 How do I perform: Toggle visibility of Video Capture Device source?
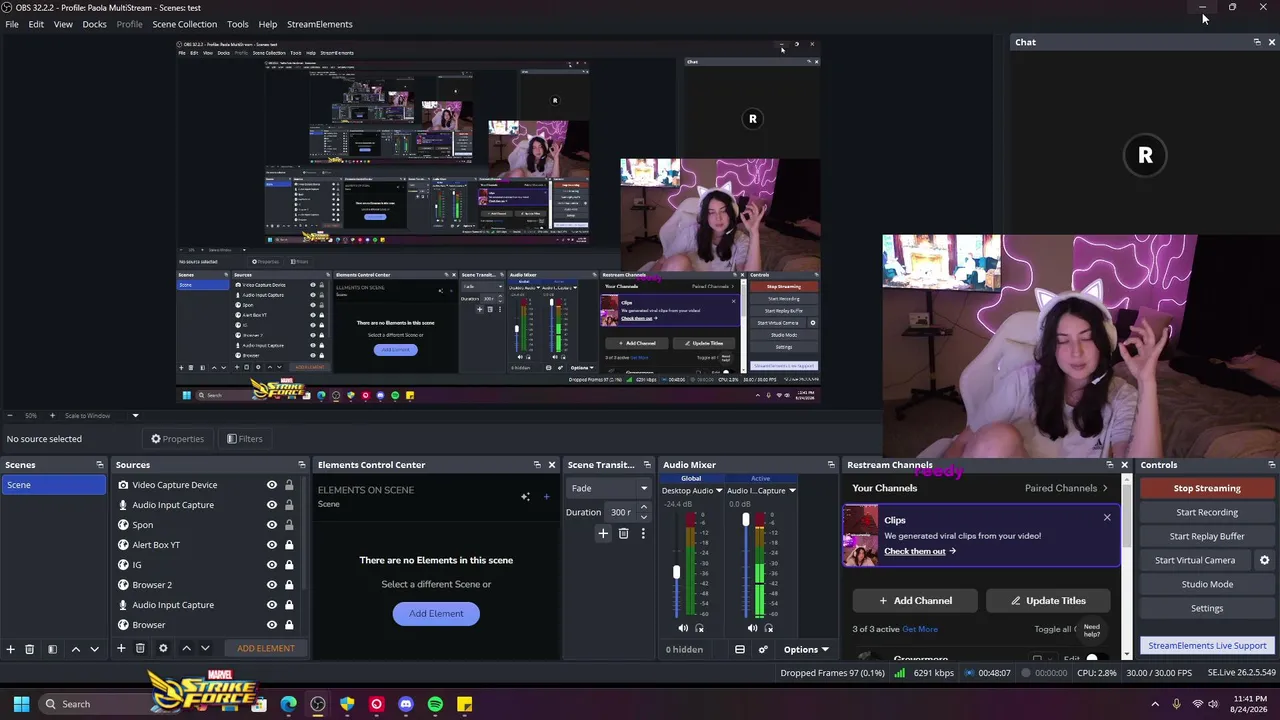click(271, 485)
